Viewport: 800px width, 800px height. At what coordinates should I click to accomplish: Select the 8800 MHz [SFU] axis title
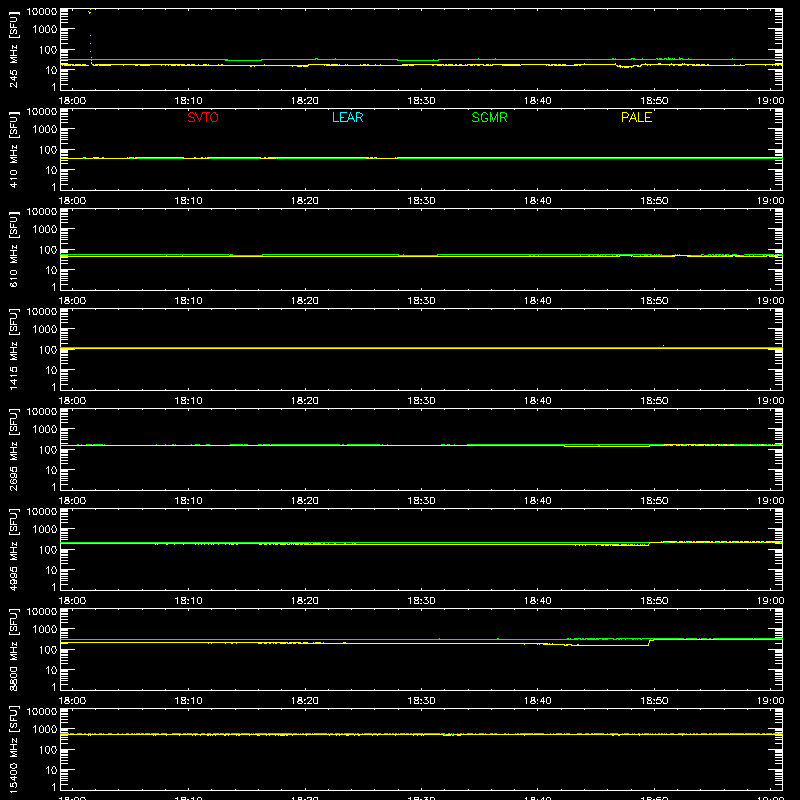coord(14,649)
